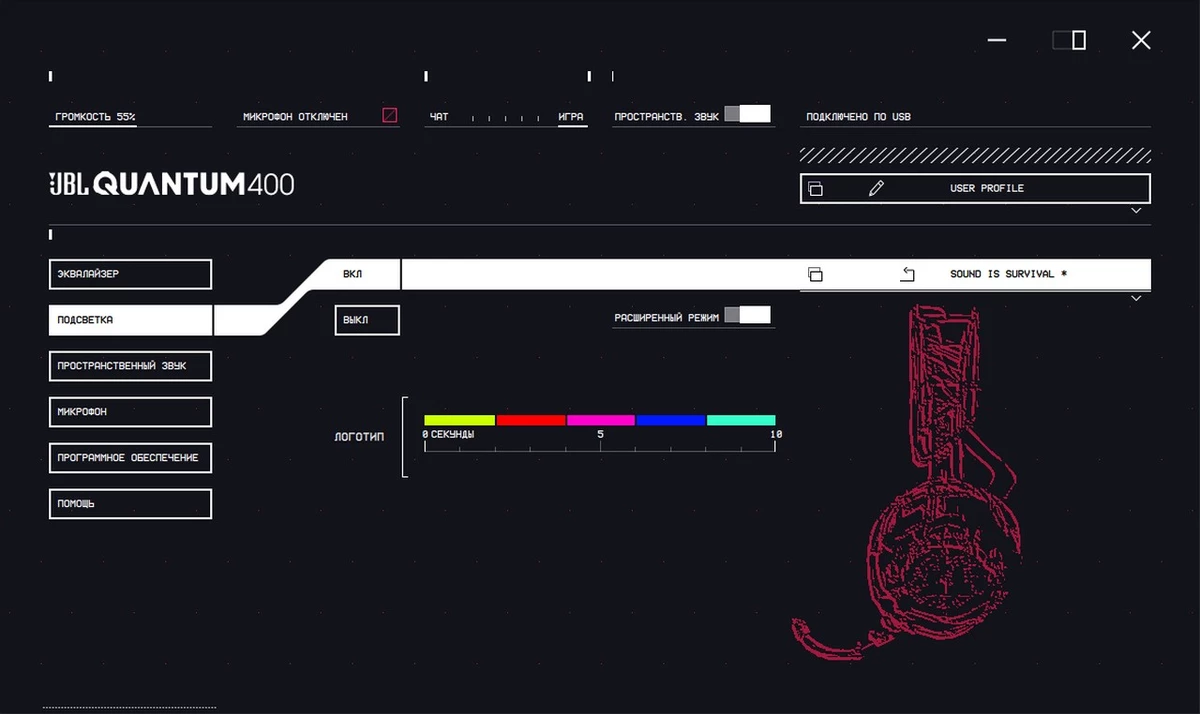Click the copy icon next to User Profile

tap(815, 189)
